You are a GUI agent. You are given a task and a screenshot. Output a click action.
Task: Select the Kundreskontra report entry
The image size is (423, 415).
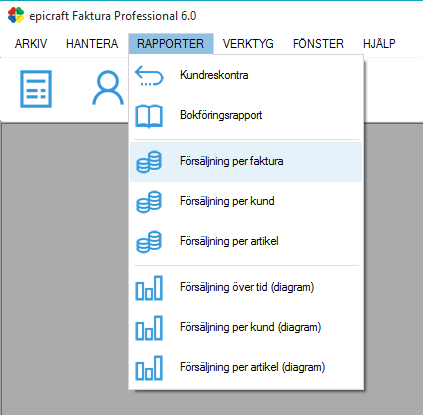click(246, 76)
